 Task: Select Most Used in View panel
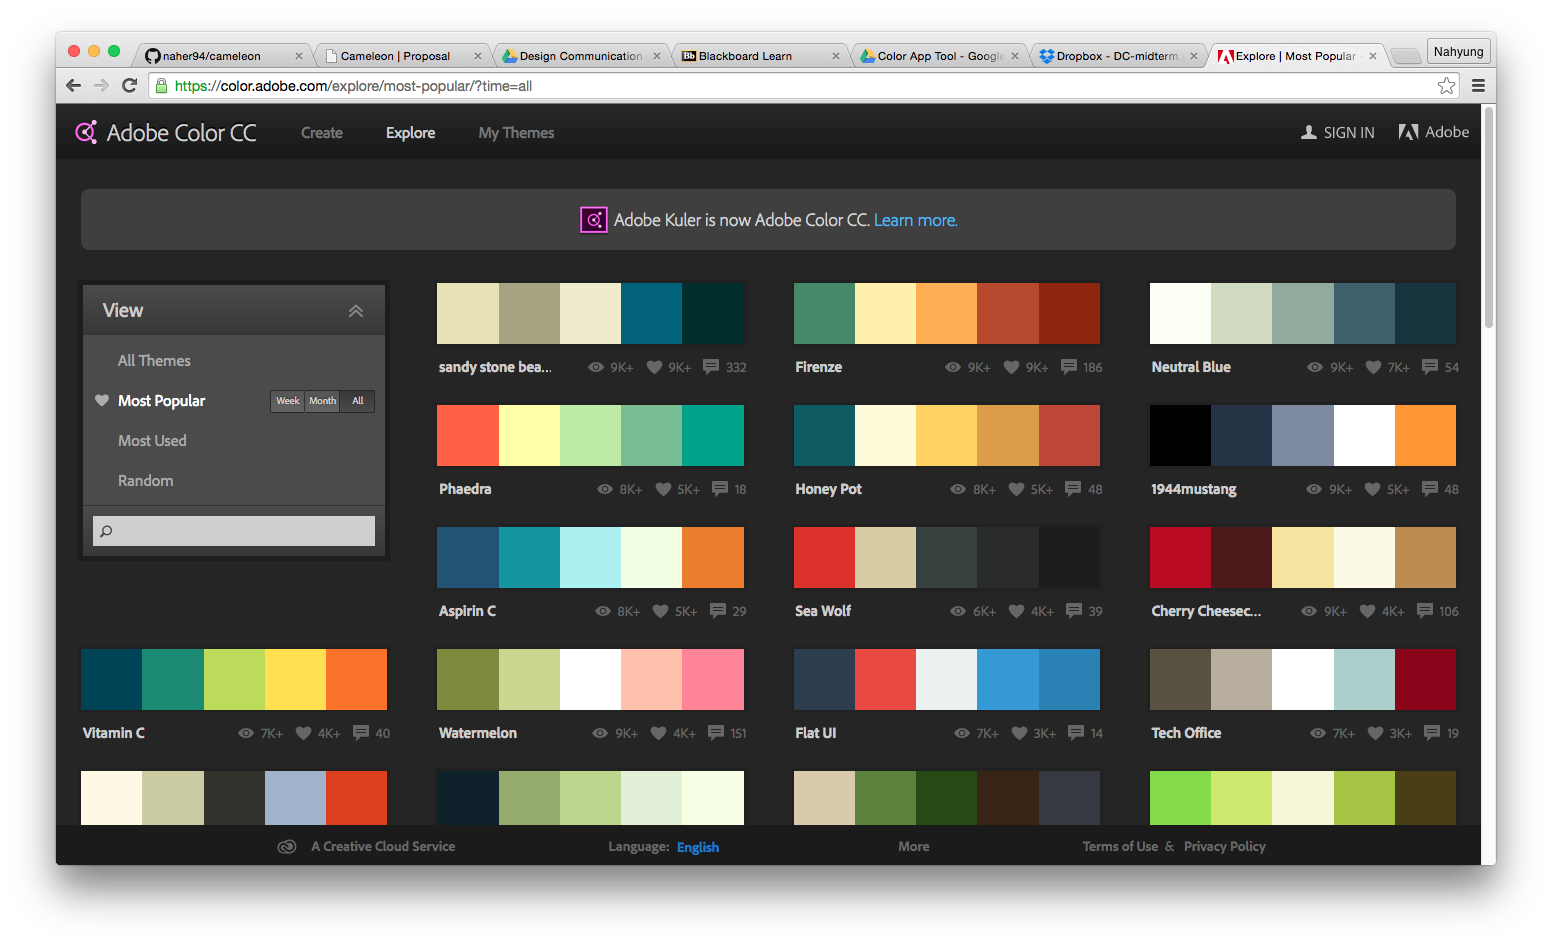pyautogui.click(x=152, y=440)
